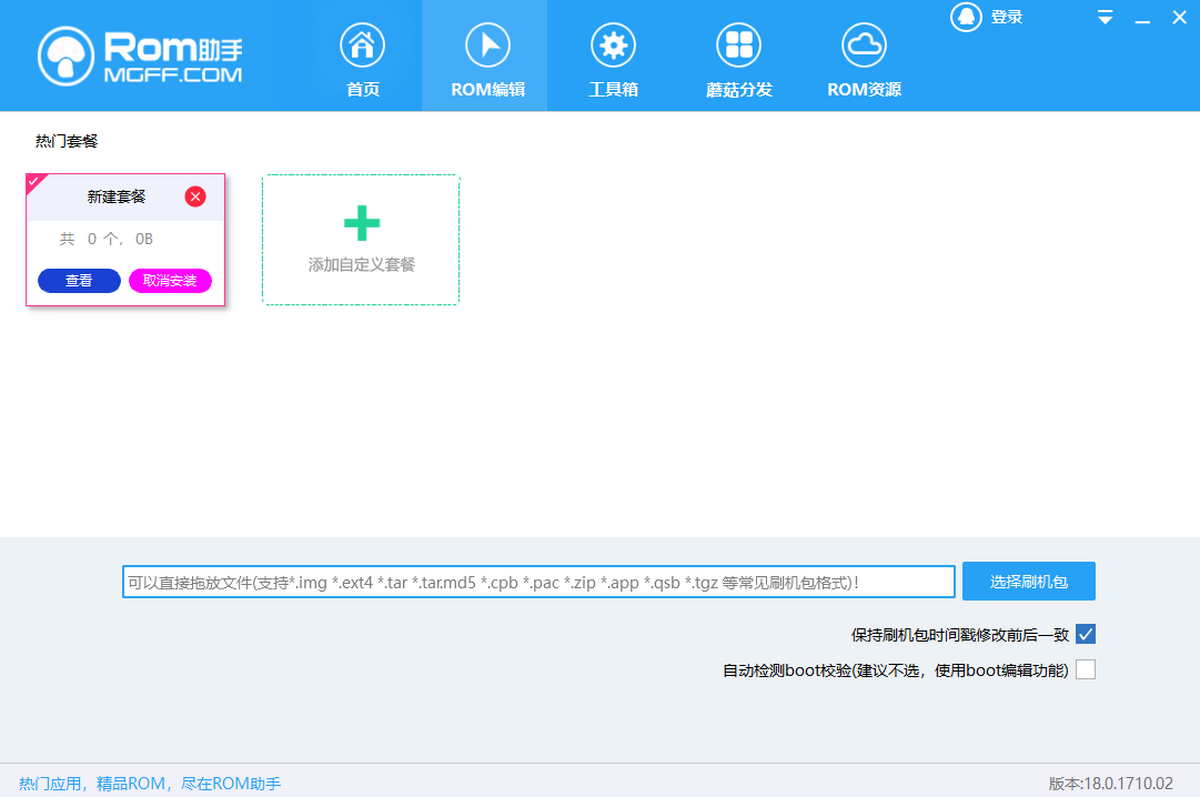Click the version 18.0.1710.02 text
This screenshot has width=1200, height=797.
tap(1111, 784)
